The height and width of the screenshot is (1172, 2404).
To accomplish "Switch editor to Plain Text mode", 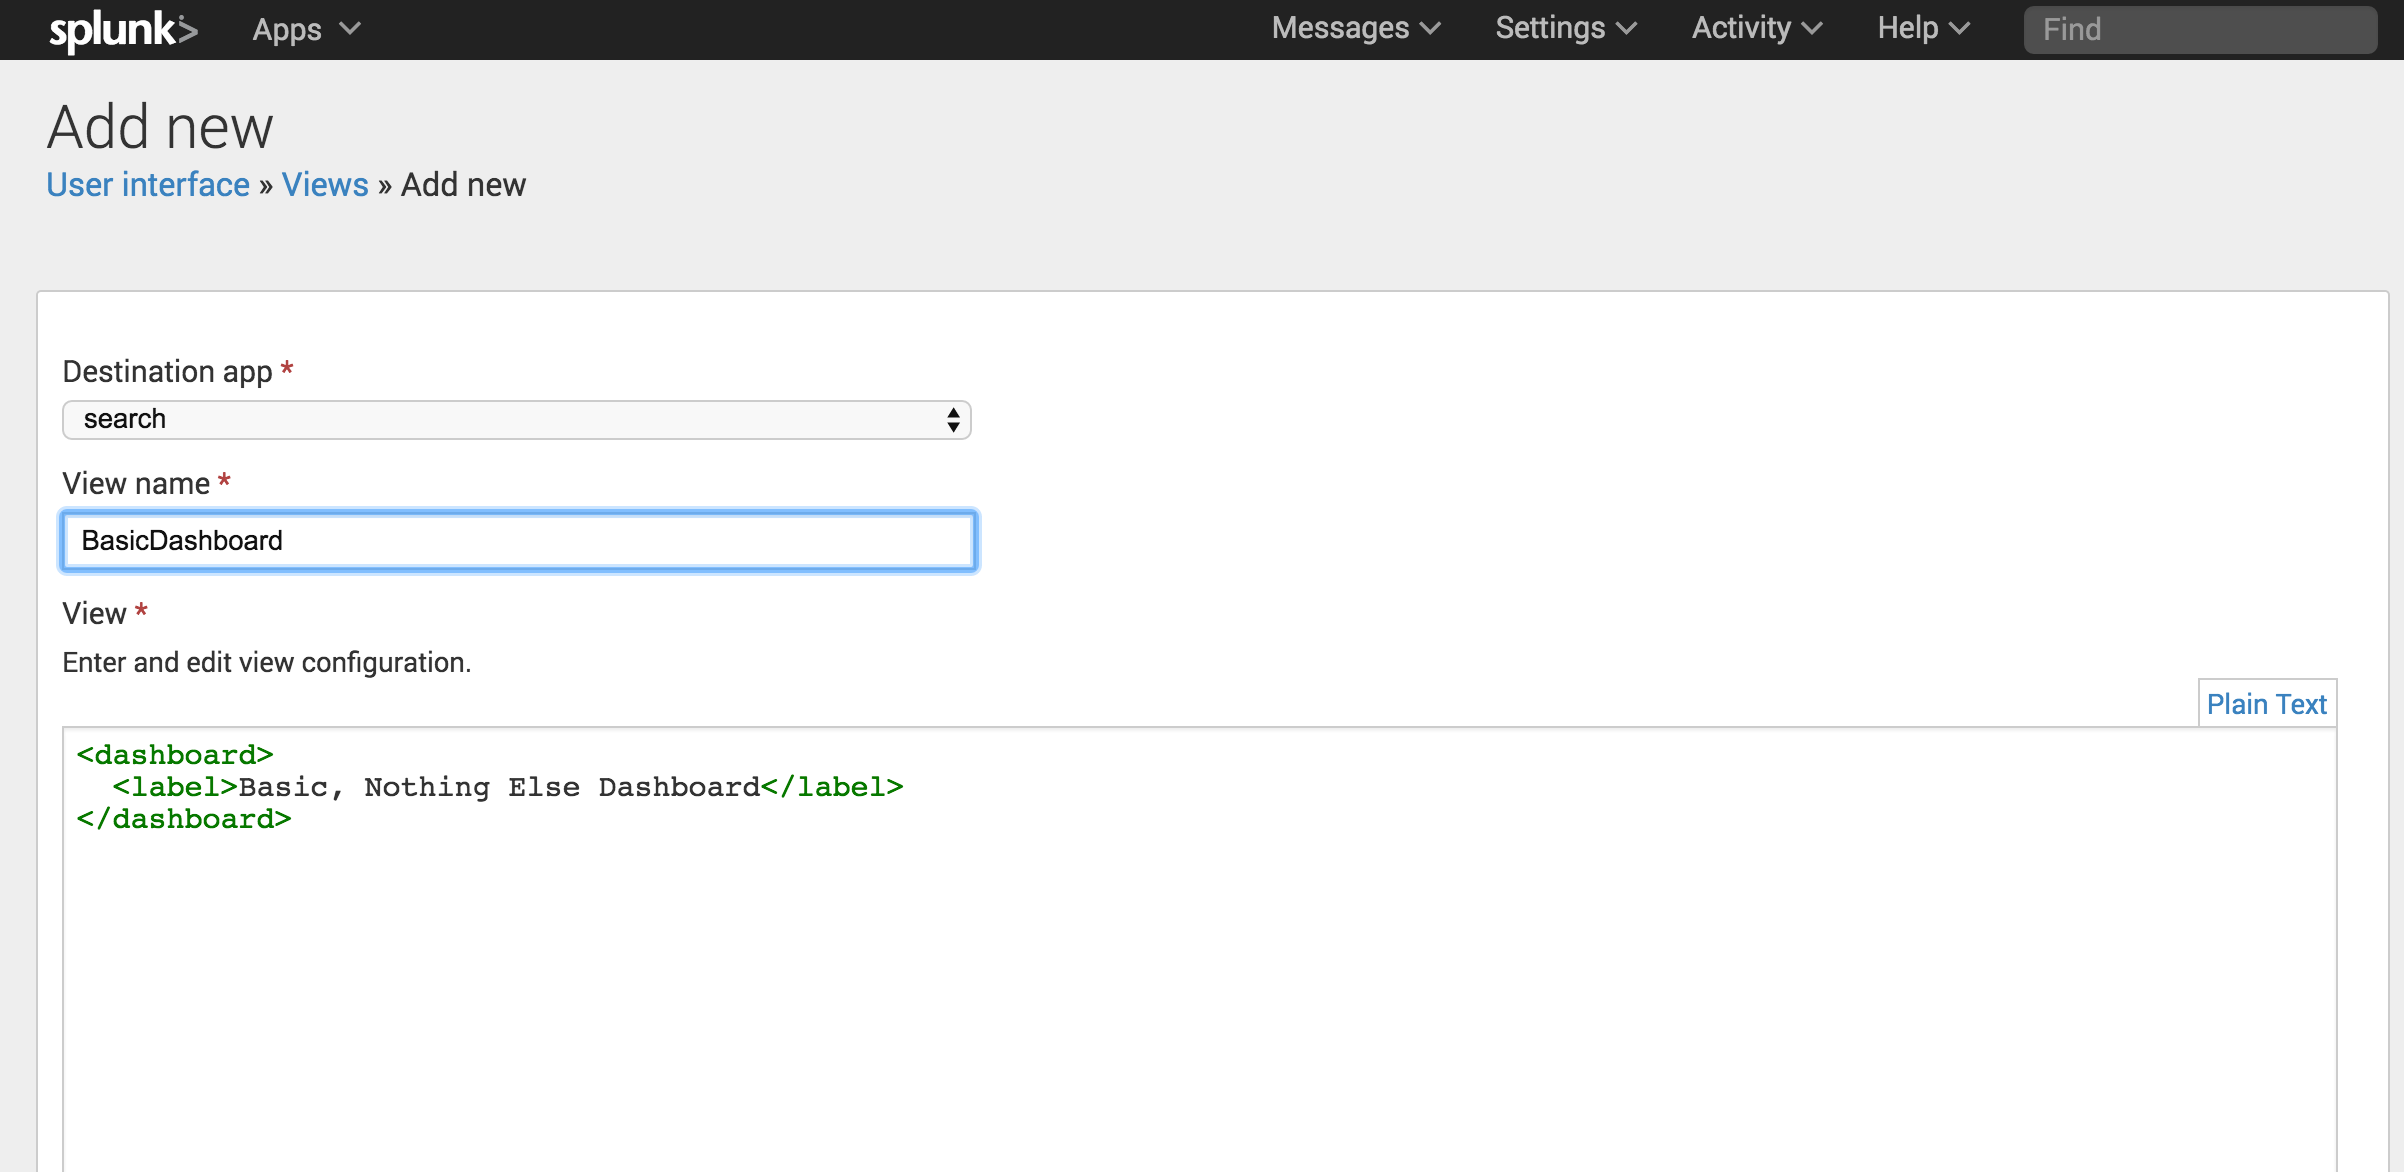I will tap(2266, 704).
